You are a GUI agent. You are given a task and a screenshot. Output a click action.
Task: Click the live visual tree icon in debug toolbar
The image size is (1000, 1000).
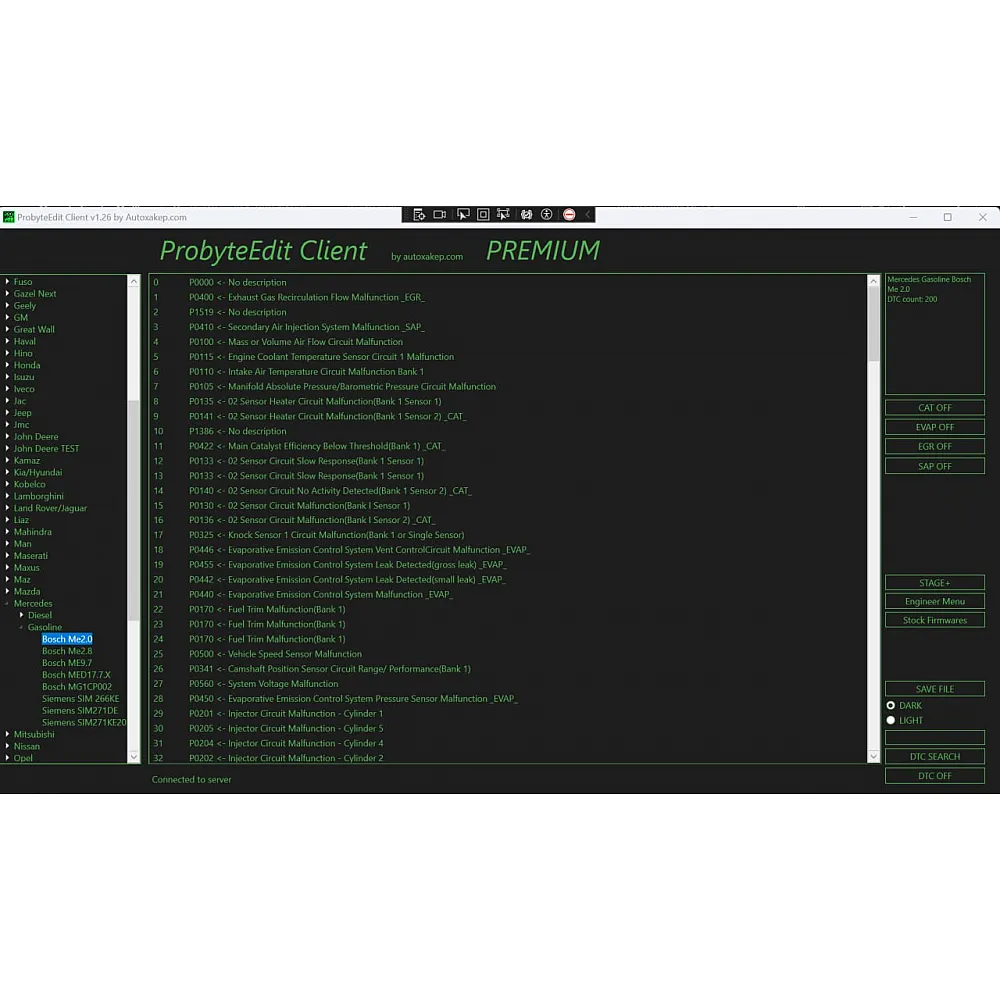(418, 215)
